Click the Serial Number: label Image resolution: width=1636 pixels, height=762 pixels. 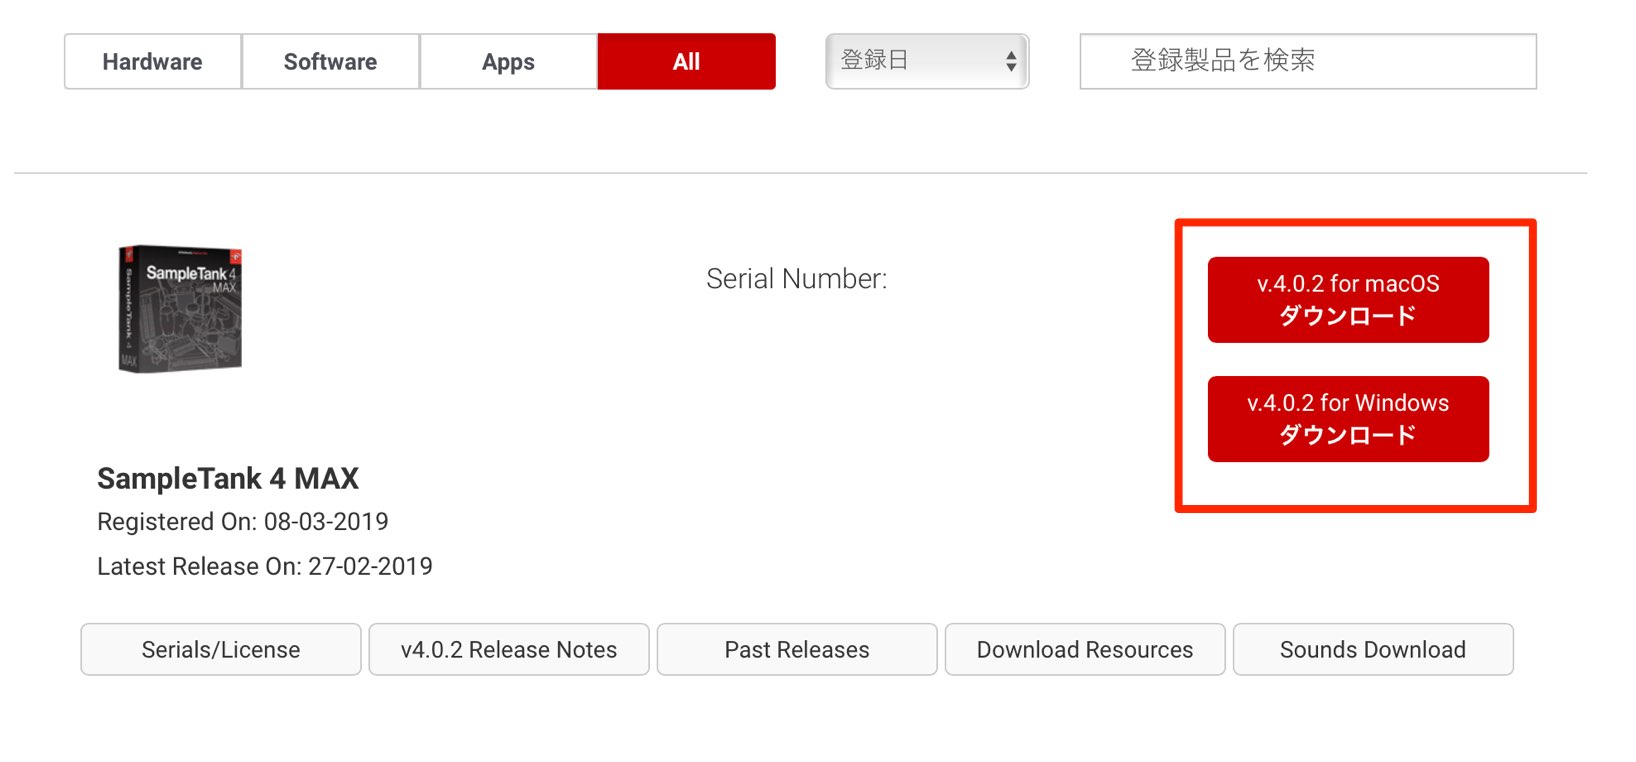(797, 279)
